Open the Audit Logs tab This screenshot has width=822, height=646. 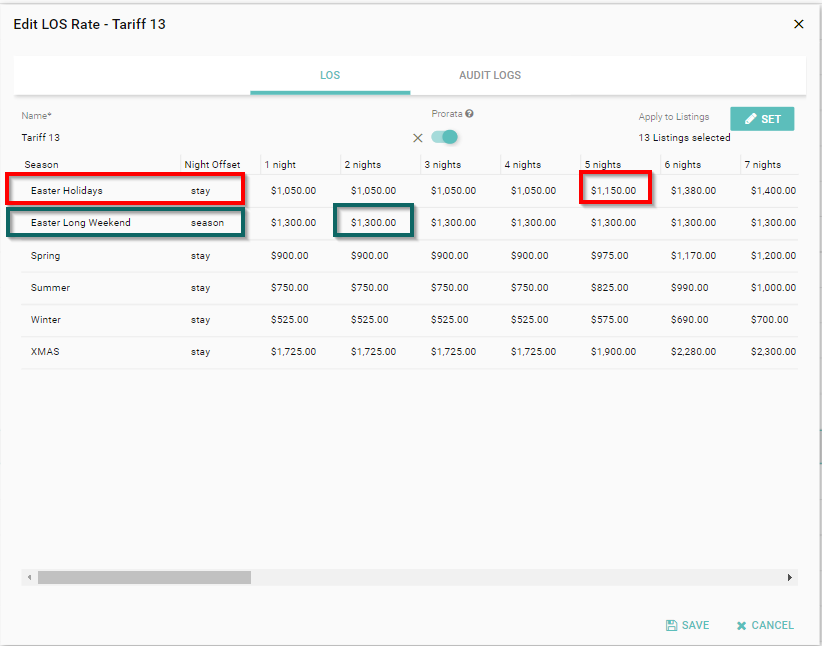pyautogui.click(x=490, y=76)
